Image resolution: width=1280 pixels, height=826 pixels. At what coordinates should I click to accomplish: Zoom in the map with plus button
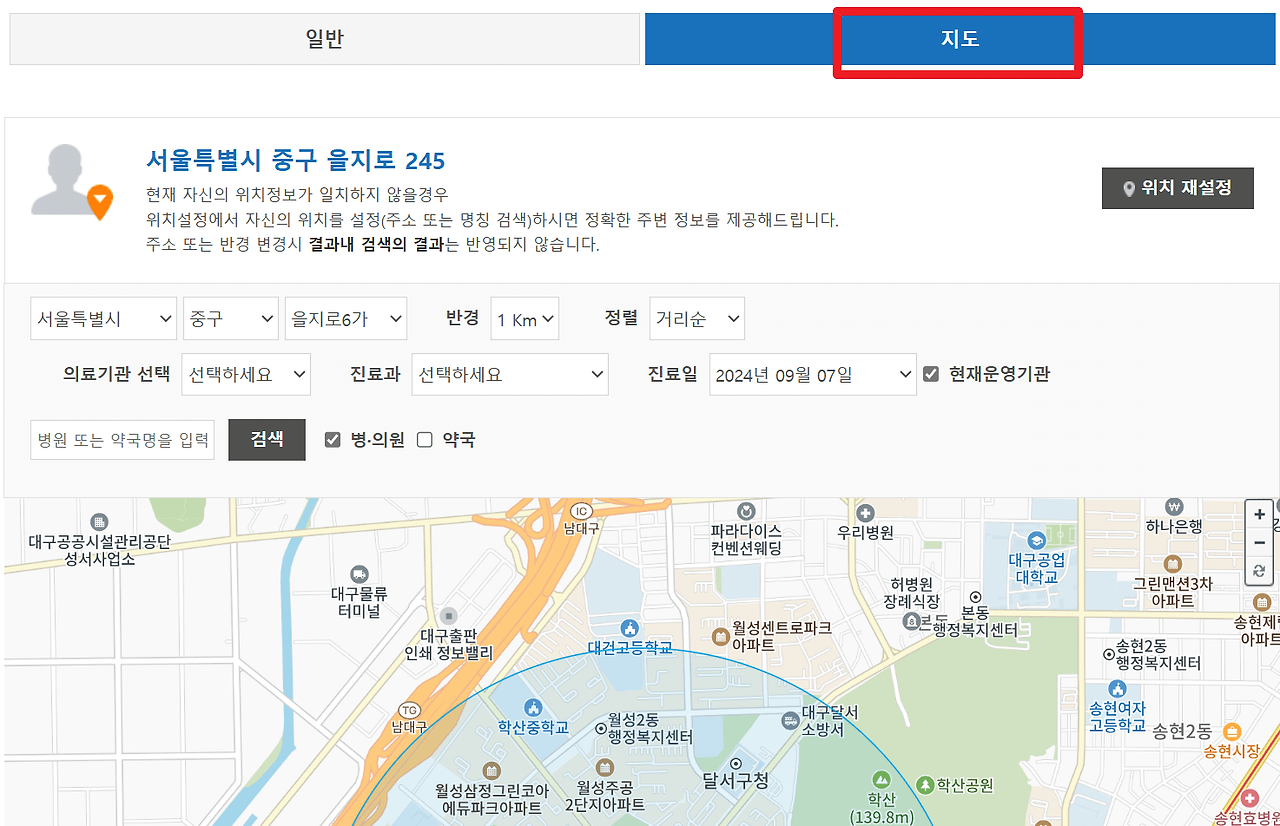[x=1260, y=514]
